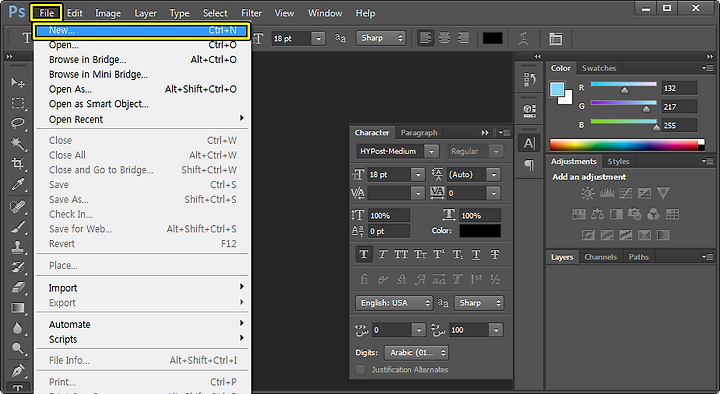This screenshot has width=720, height=394.
Task: Toggle Underline in Character panel
Action: [x=476, y=254]
